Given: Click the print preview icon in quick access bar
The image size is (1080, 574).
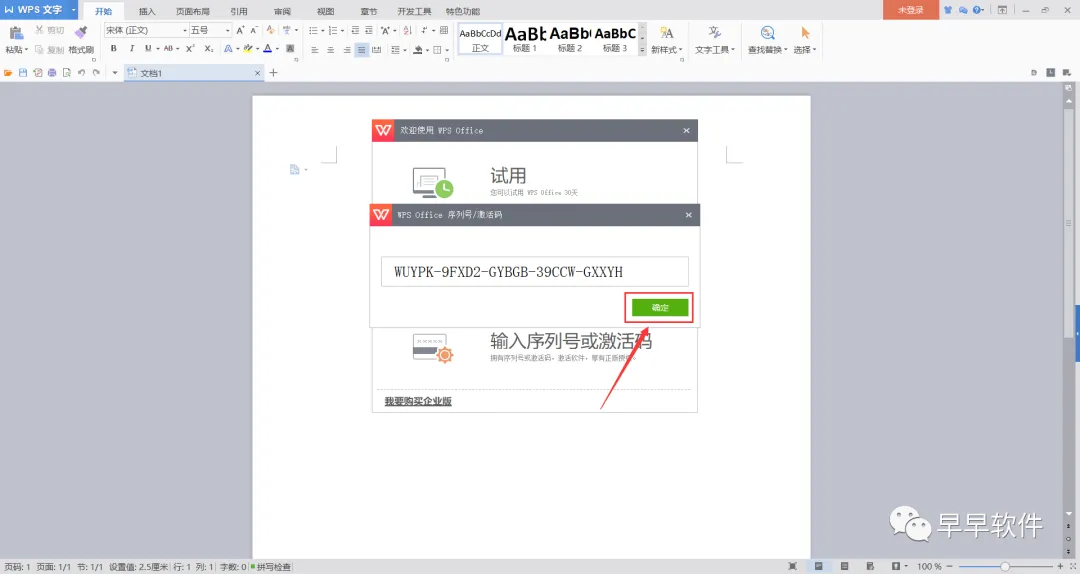Looking at the screenshot, I should (x=66, y=72).
